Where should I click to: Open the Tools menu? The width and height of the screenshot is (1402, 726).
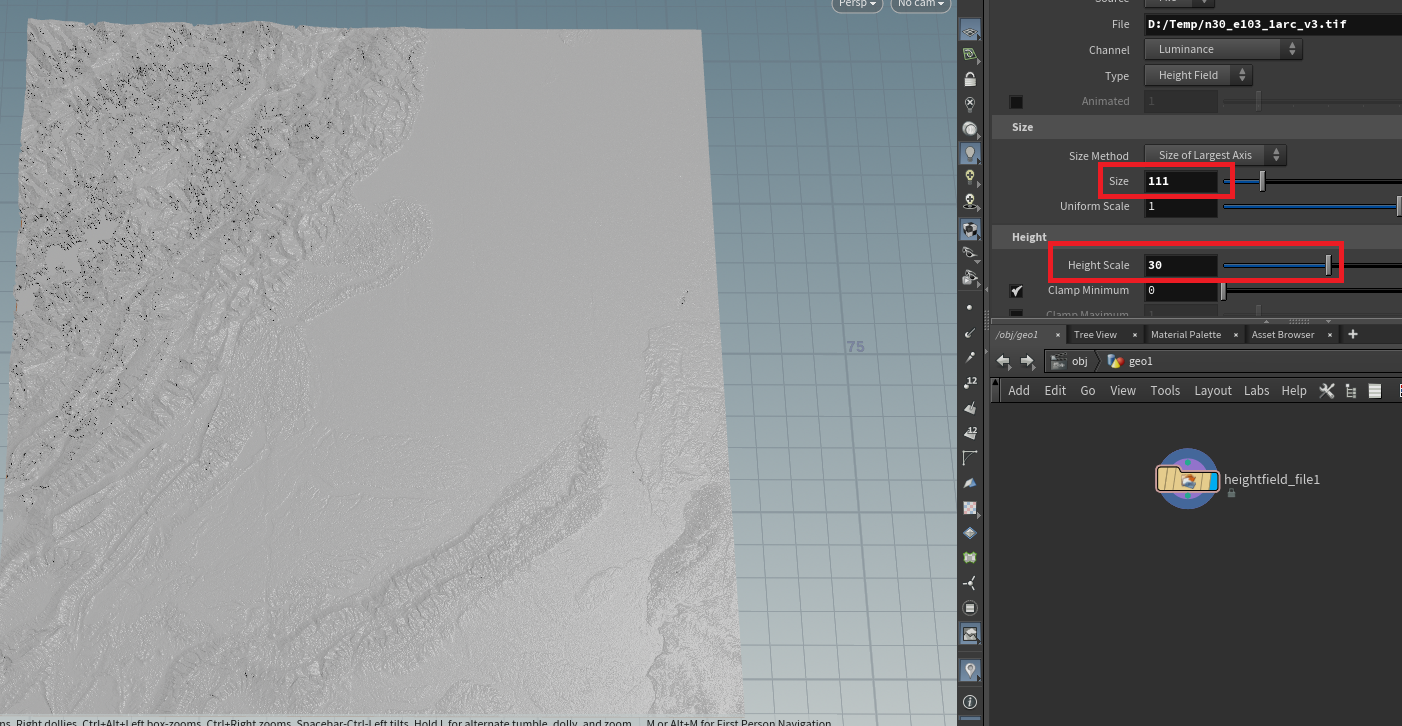(1165, 391)
